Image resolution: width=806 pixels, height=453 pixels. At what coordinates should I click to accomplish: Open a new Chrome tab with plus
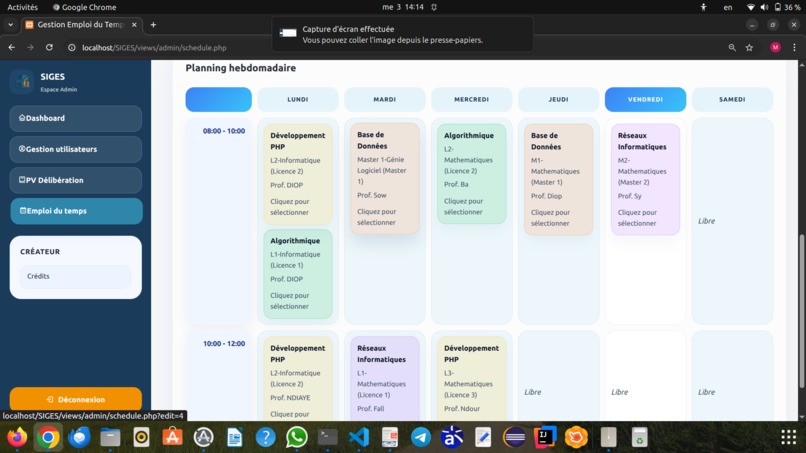(x=153, y=25)
